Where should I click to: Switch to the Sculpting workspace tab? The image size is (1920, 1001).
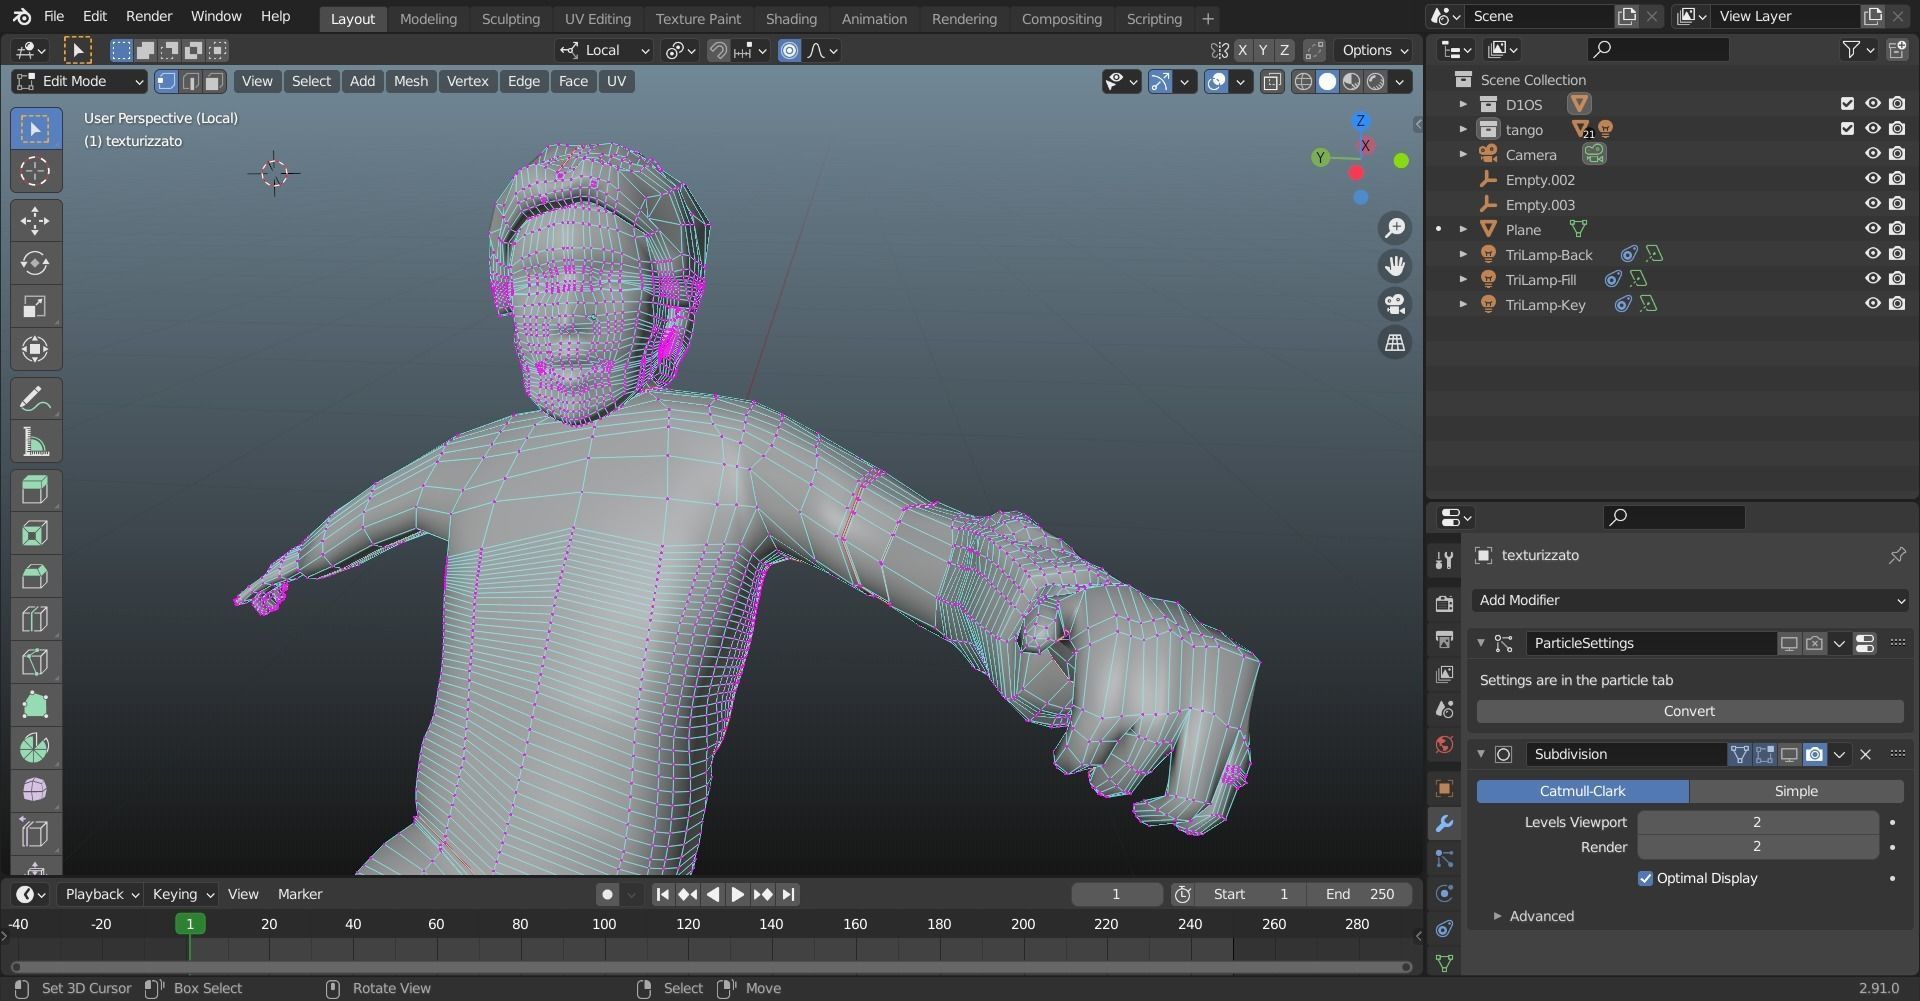pos(510,18)
